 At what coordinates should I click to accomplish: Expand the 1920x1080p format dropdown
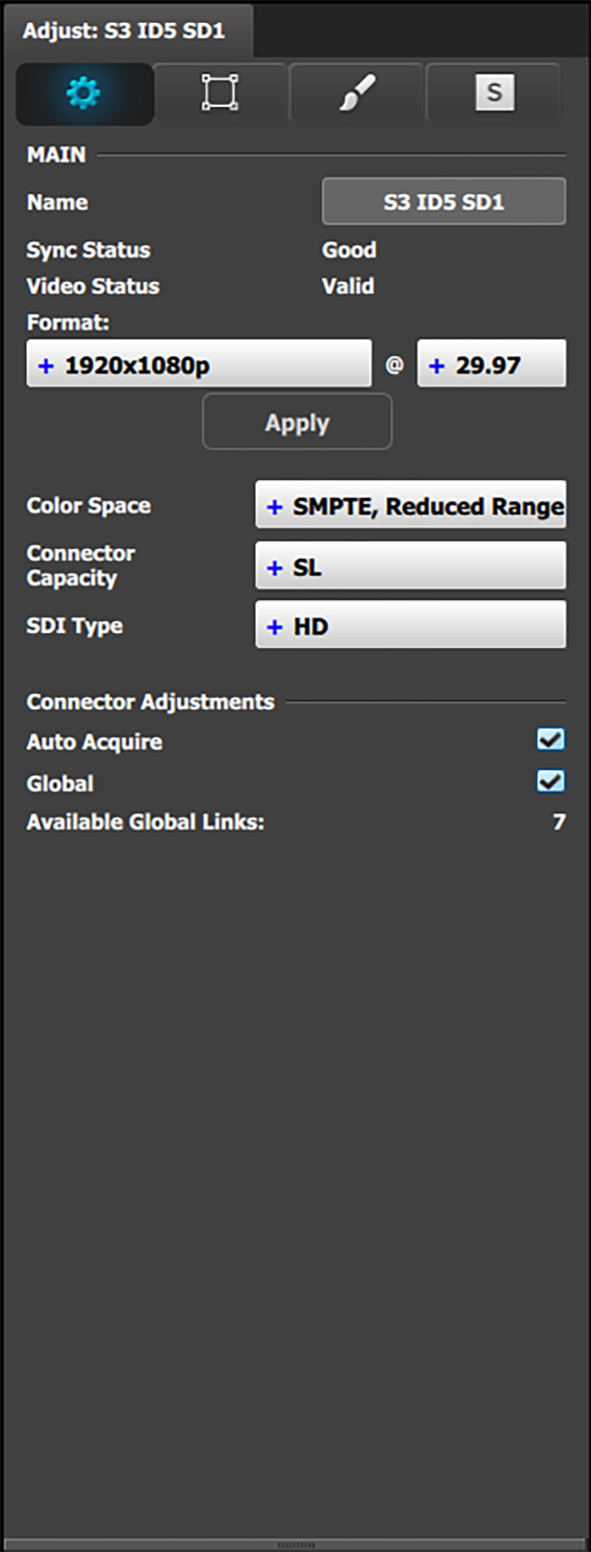pos(199,364)
